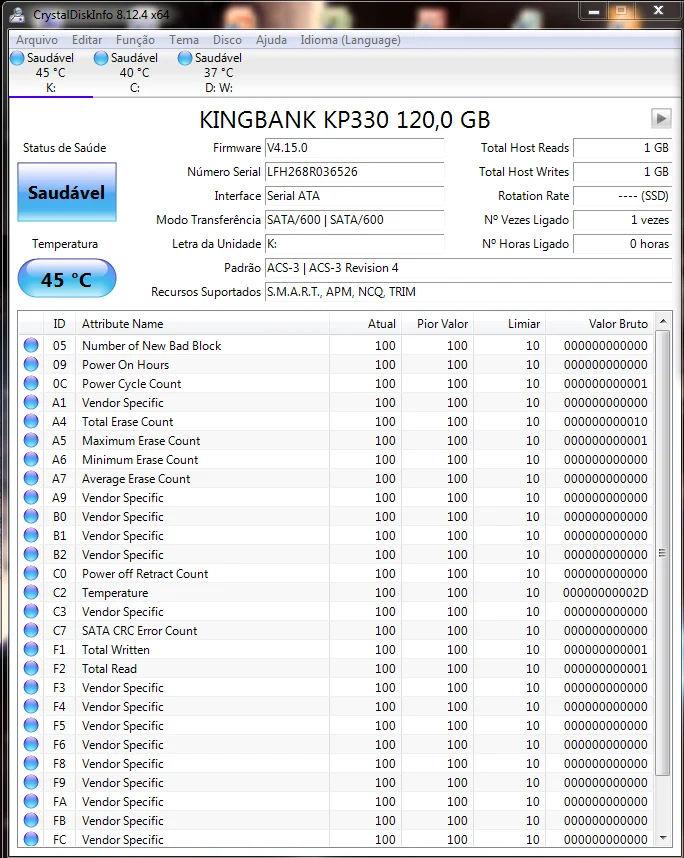Click the Attribute Name column header

tap(202, 324)
